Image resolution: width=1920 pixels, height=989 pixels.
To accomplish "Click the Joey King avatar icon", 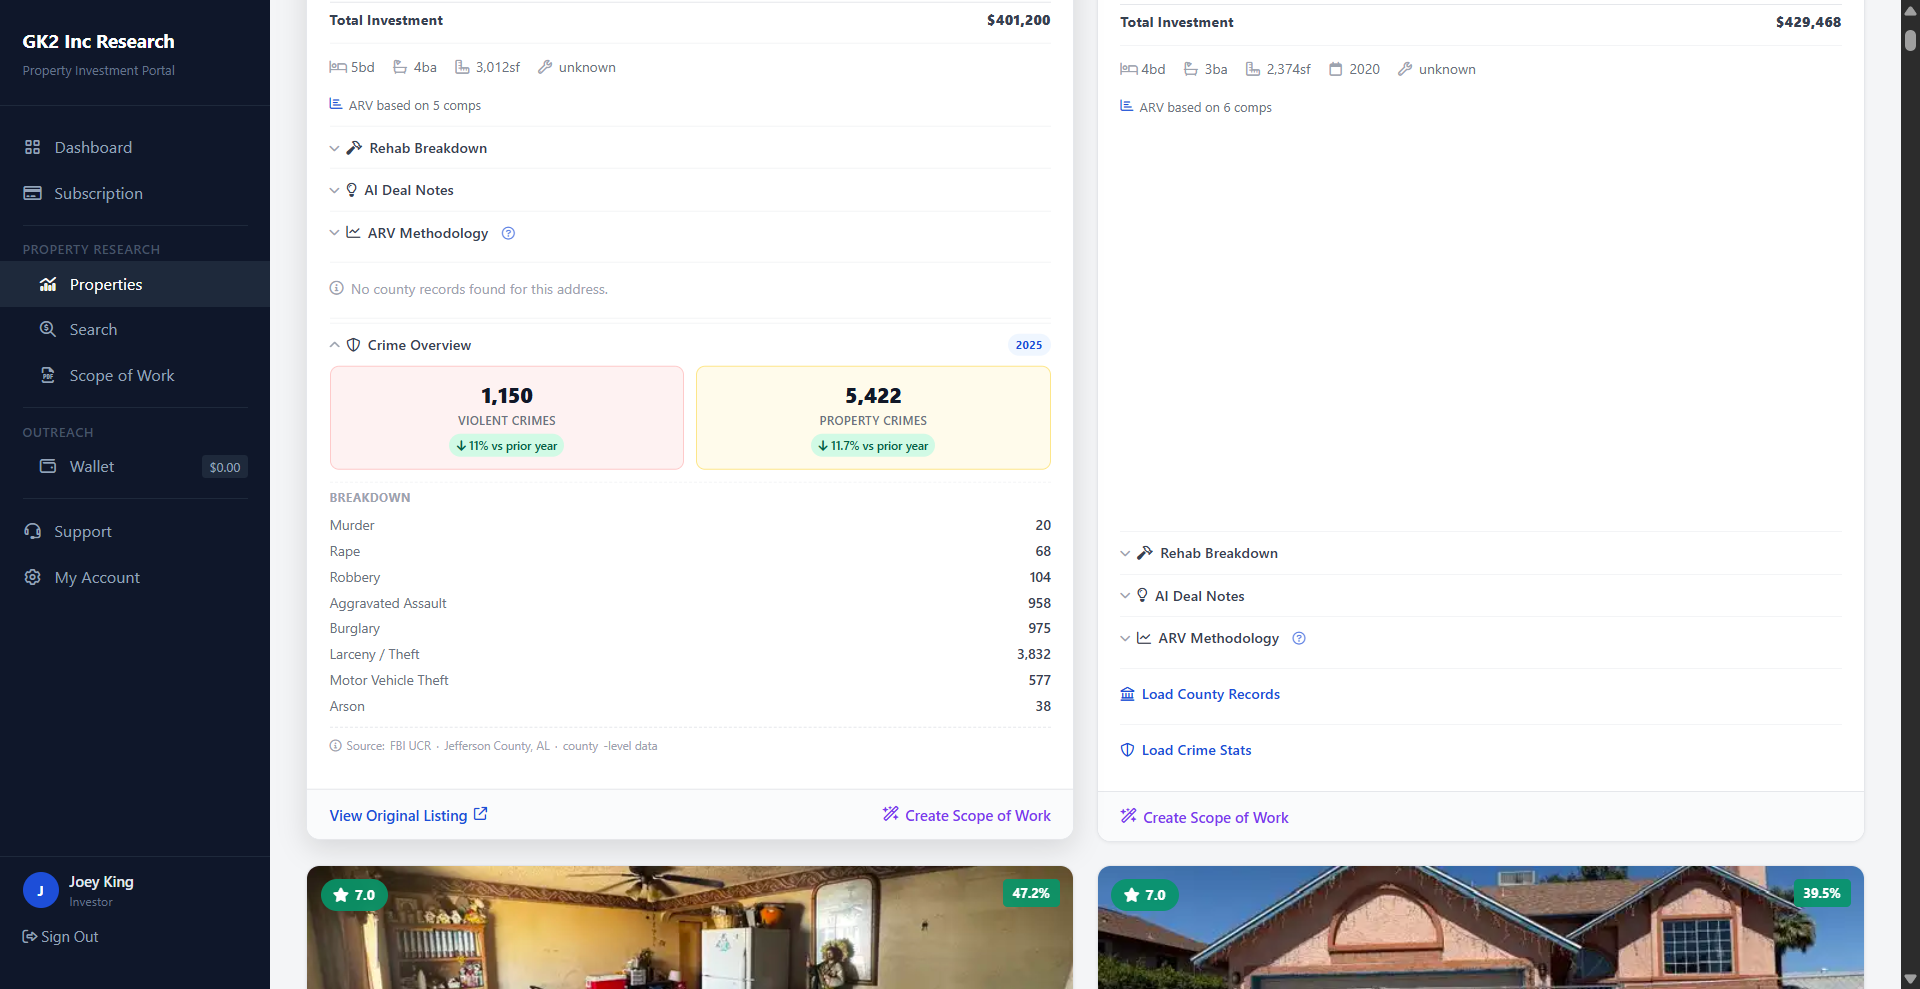I will [40, 890].
